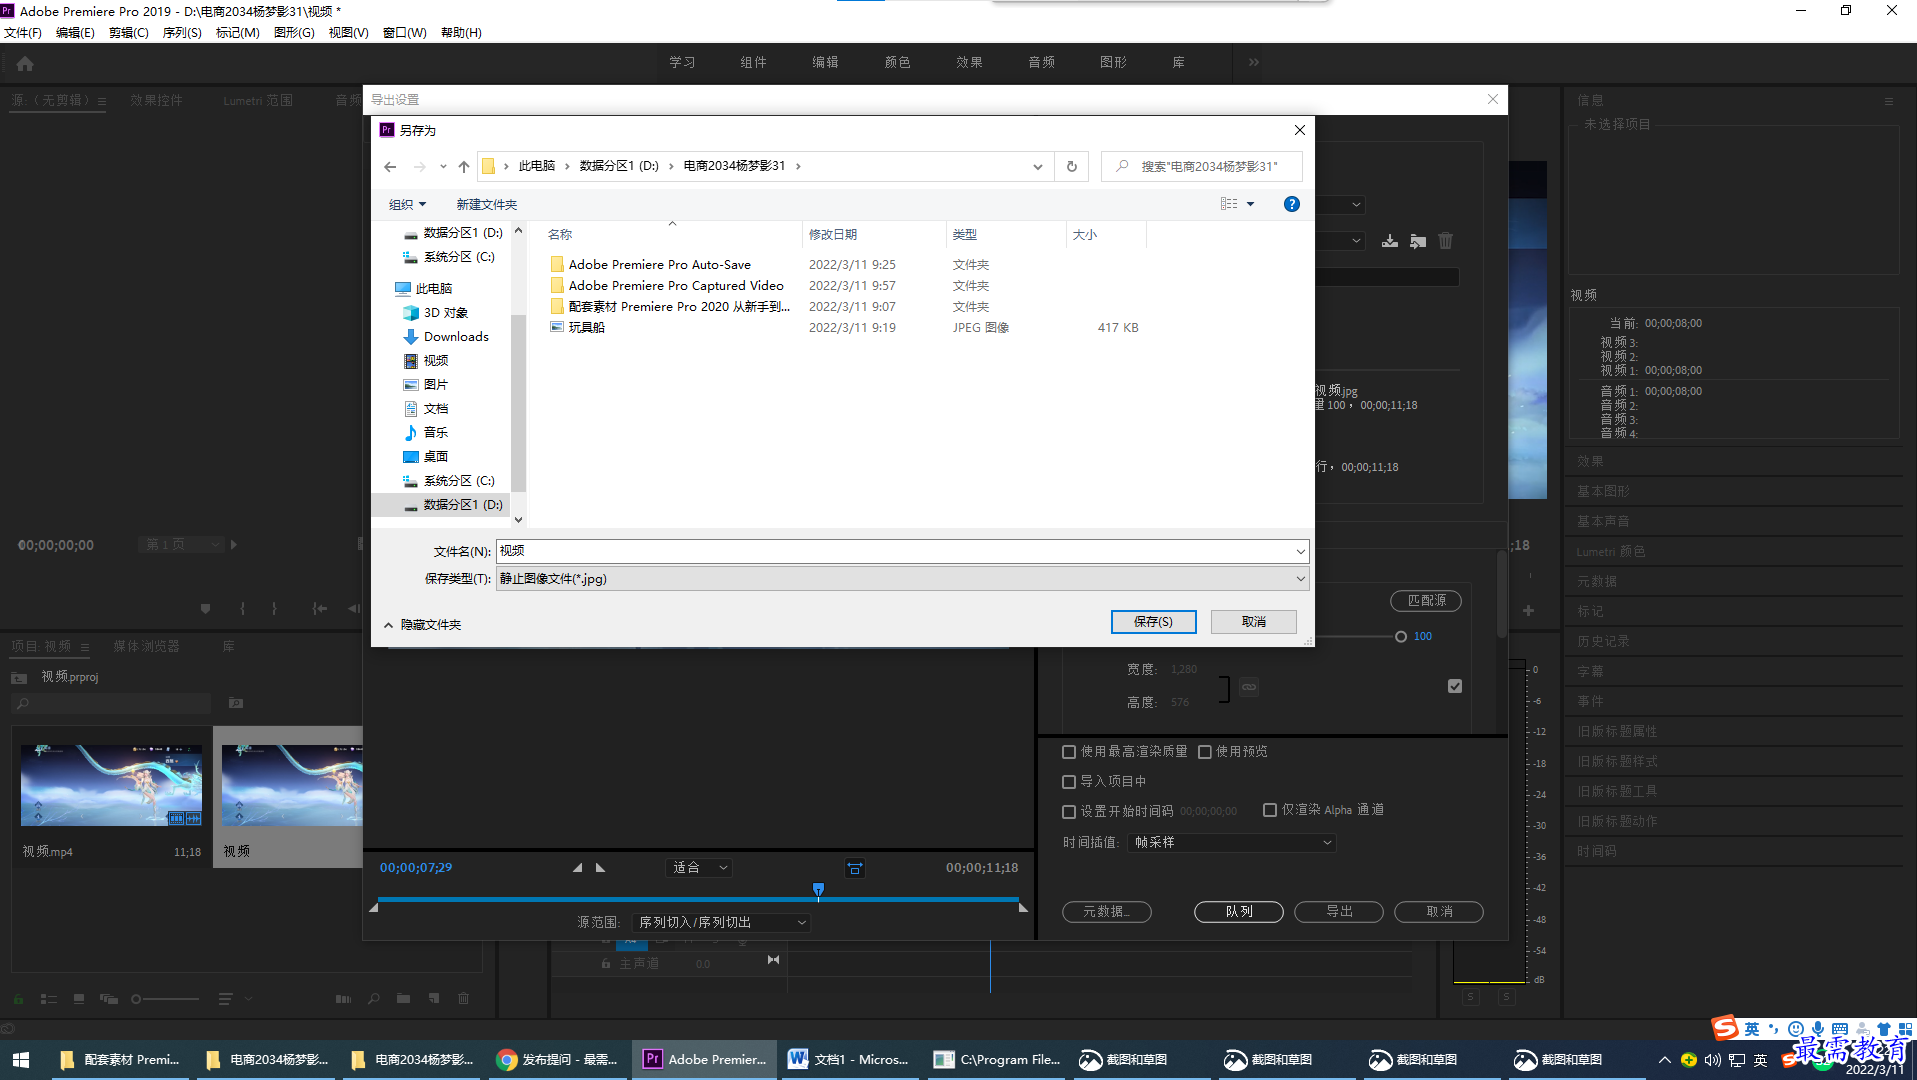
Task: Click the new item icon in project panel
Action: click(434, 999)
